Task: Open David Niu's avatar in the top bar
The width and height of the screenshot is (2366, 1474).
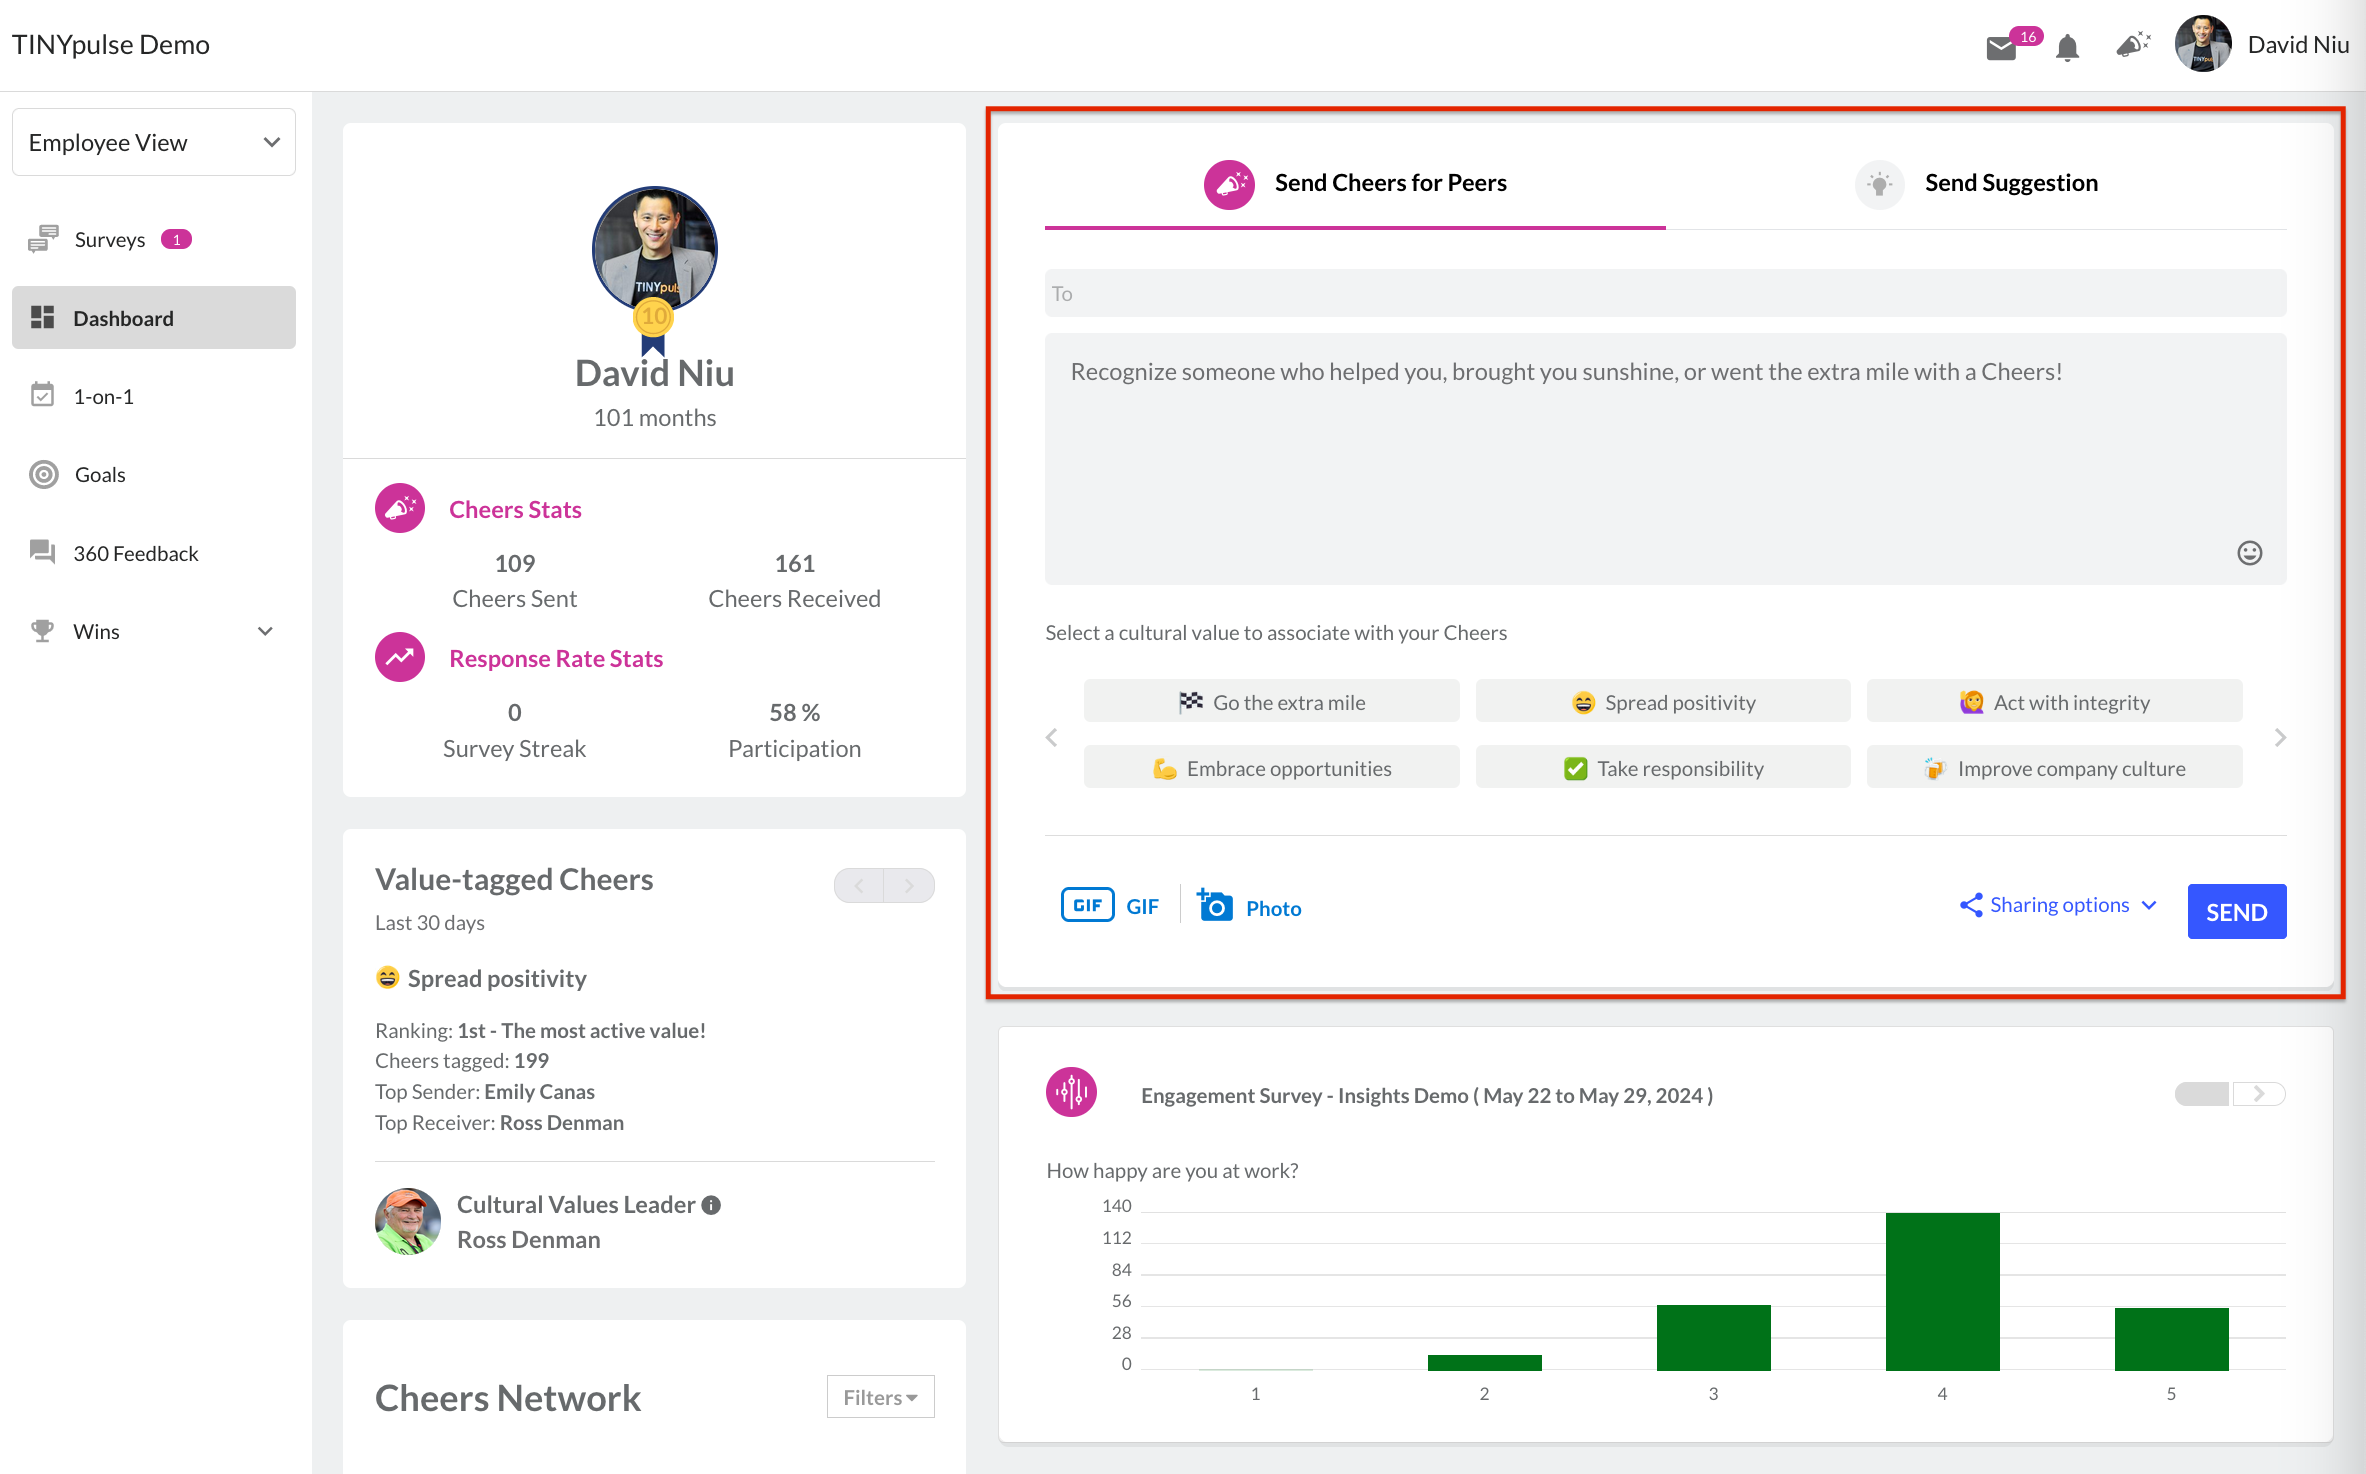Action: [x=2203, y=44]
